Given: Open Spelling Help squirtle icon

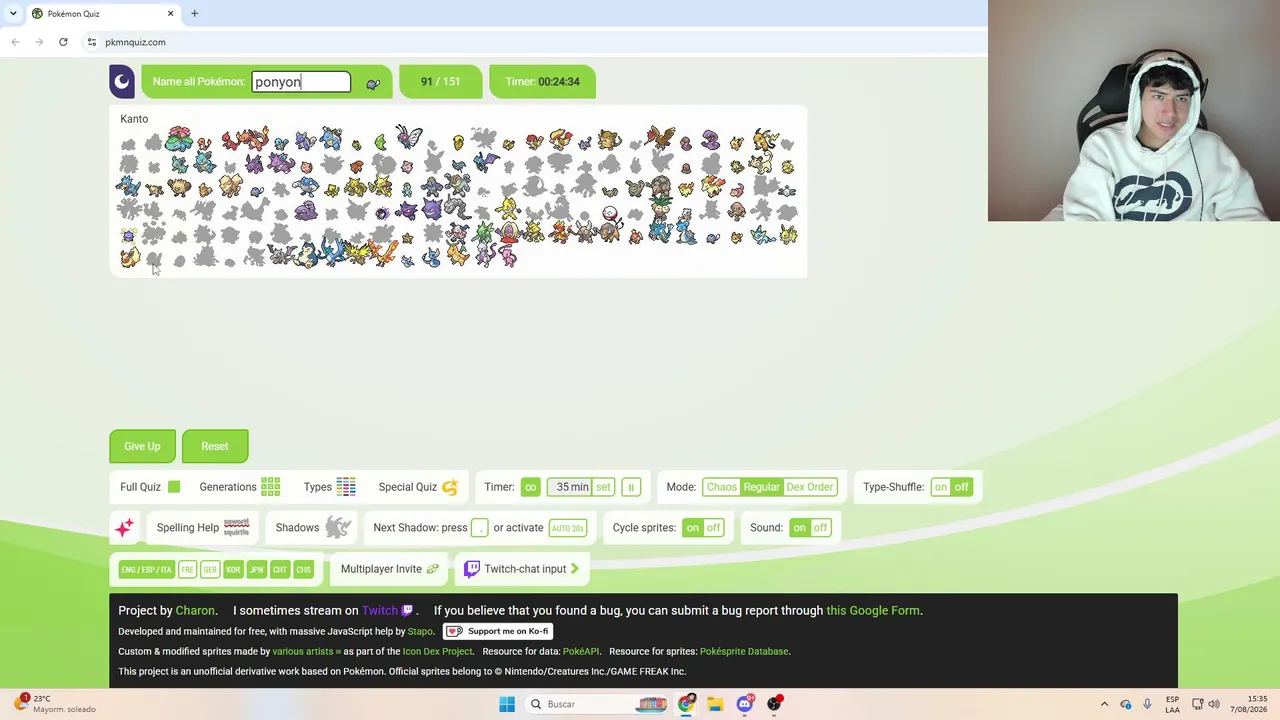Looking at the screenshot, I should 236,527.
